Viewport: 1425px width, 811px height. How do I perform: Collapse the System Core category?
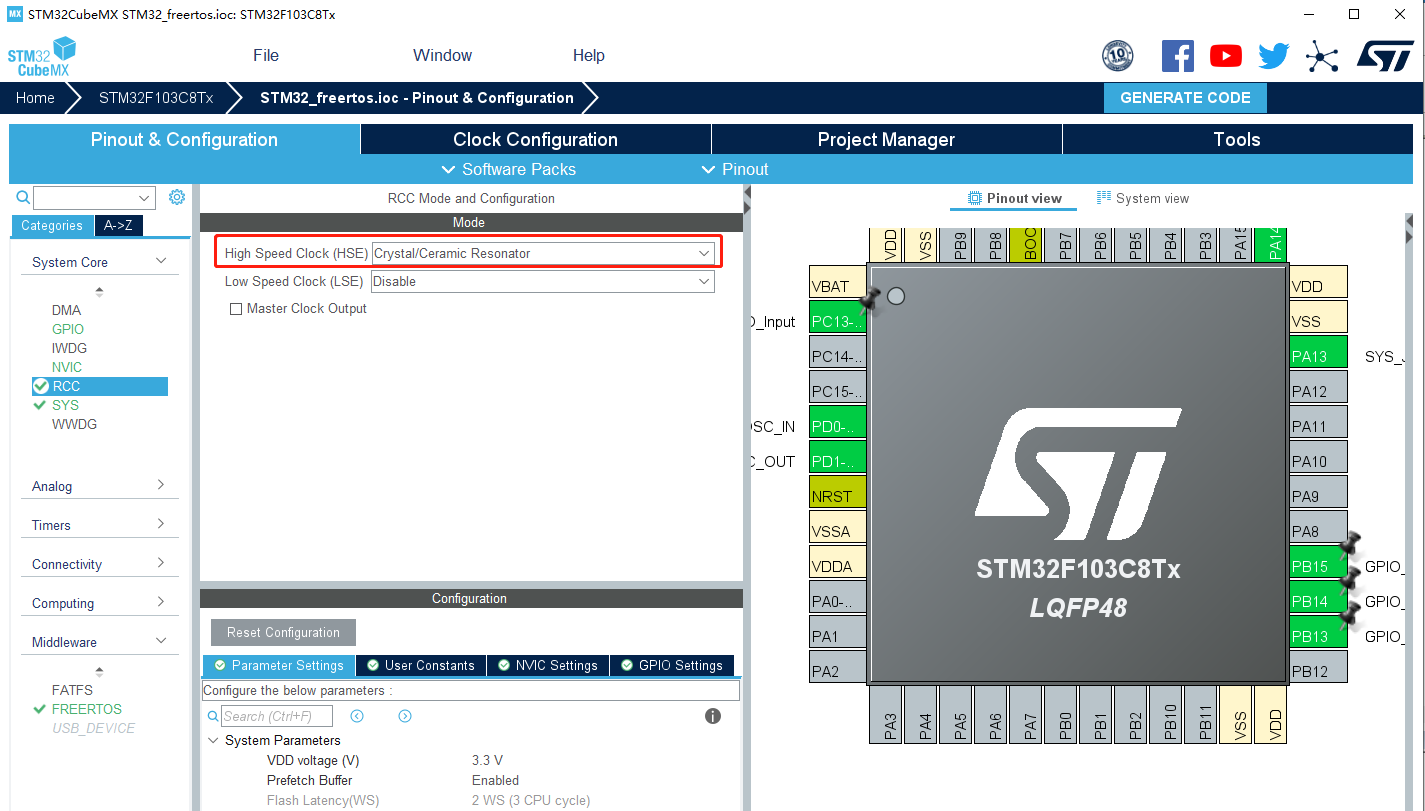161,261
